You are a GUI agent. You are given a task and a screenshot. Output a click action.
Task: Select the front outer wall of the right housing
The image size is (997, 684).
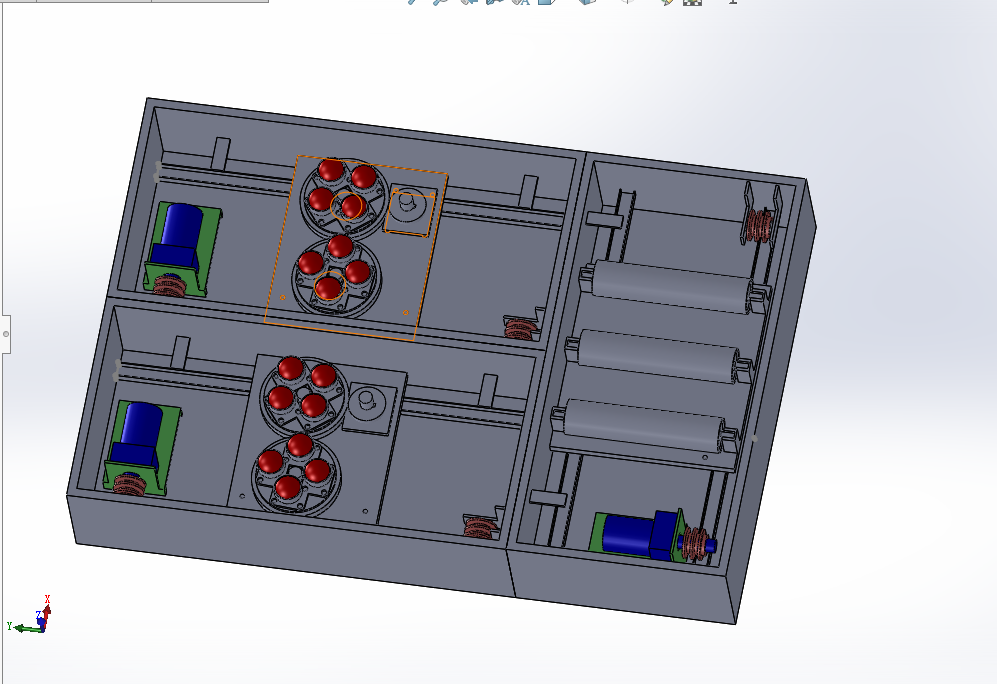tap(623, 586)
